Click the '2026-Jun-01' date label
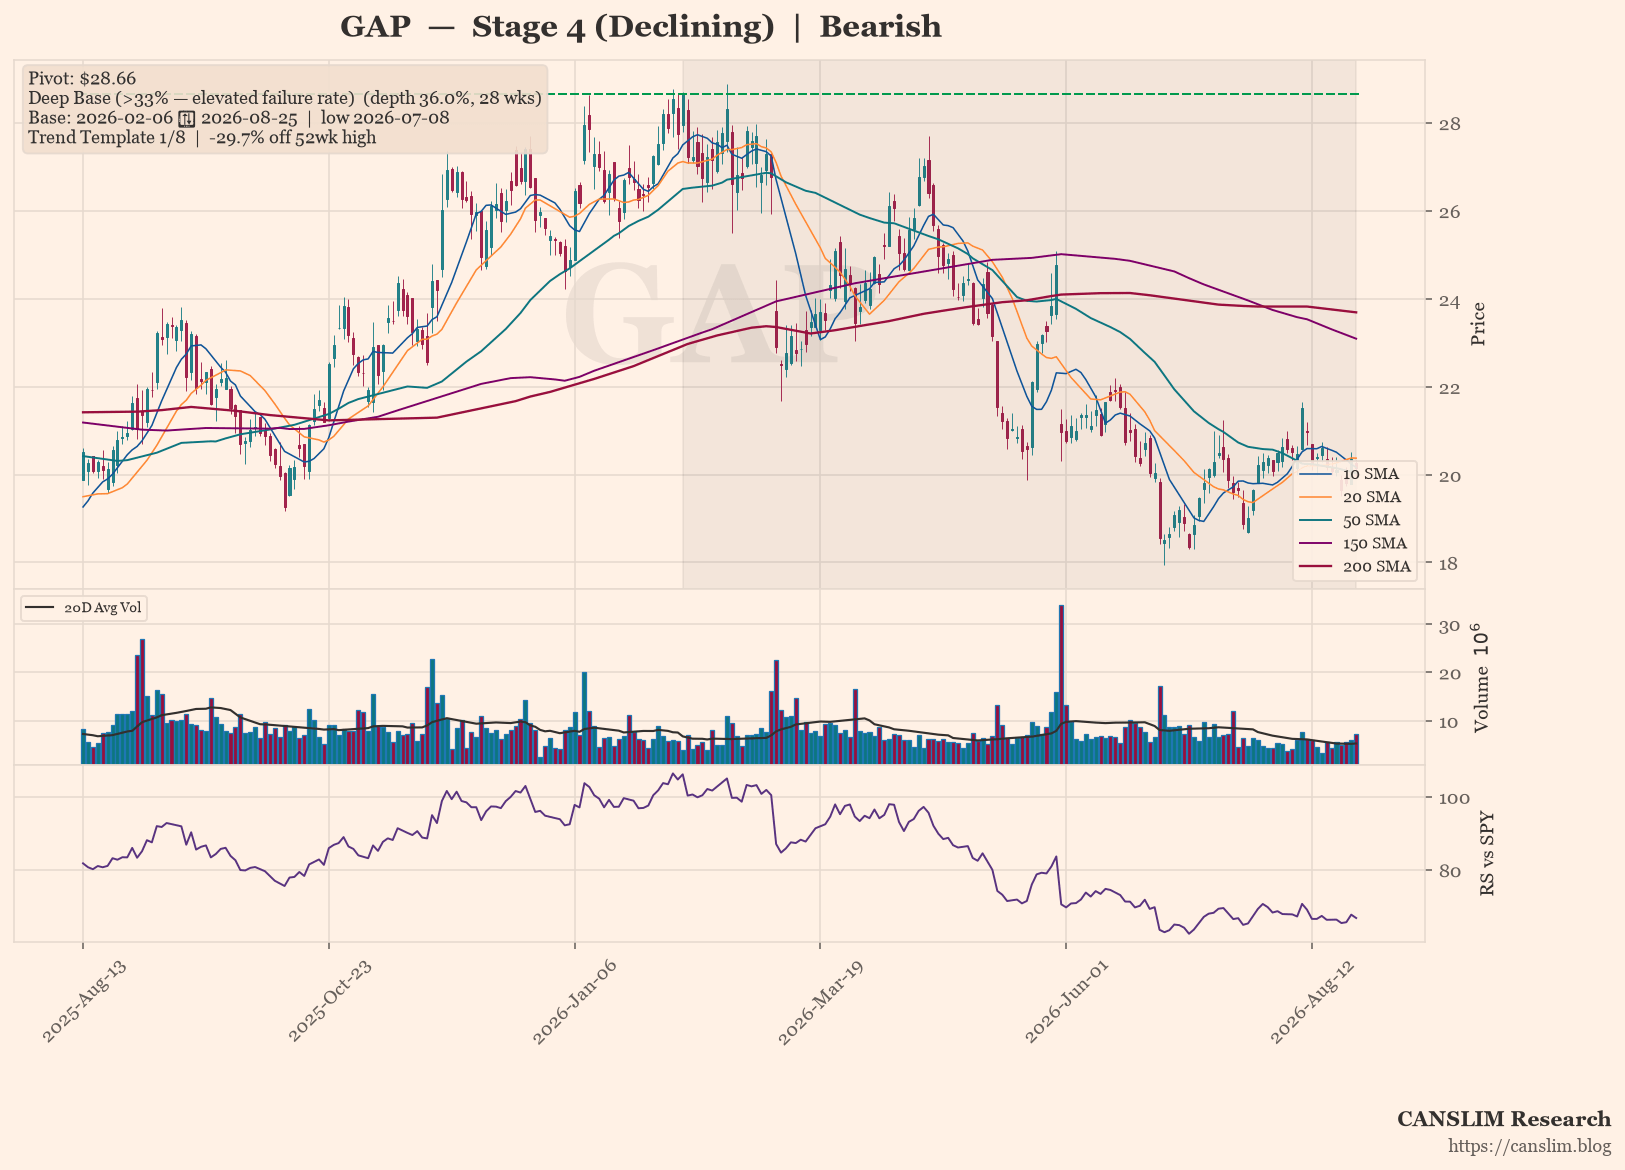The width and height of the screenshot is (1625, 1170). coord(1067,1000)
